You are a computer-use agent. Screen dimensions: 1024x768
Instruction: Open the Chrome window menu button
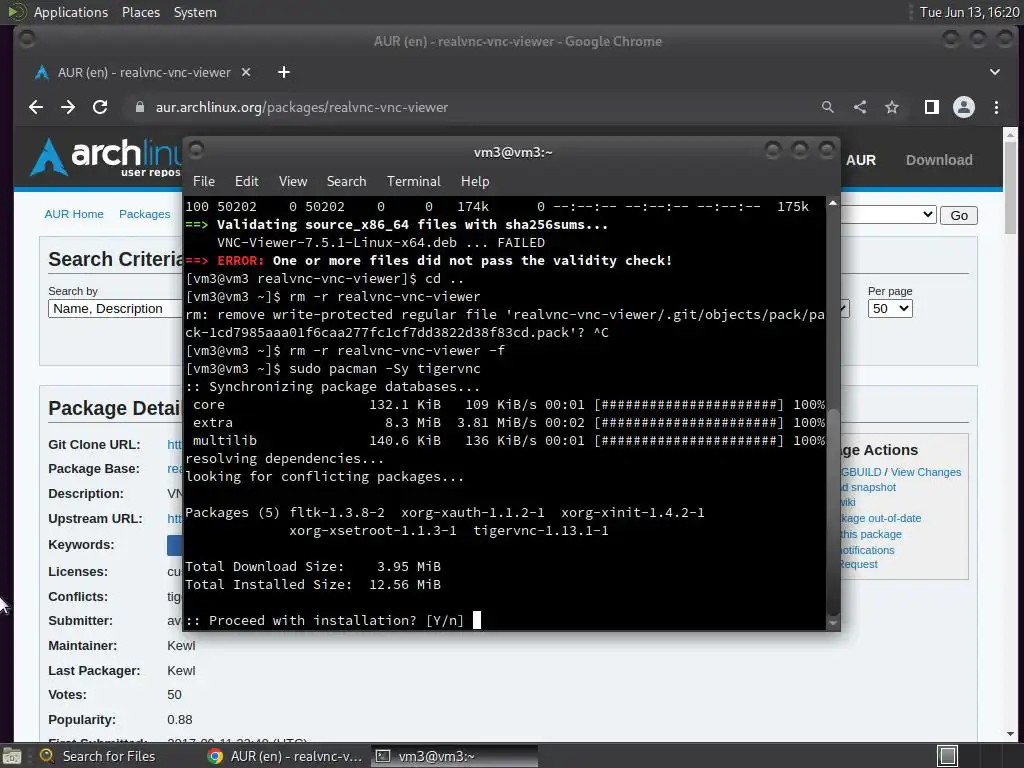click(27, 40)
